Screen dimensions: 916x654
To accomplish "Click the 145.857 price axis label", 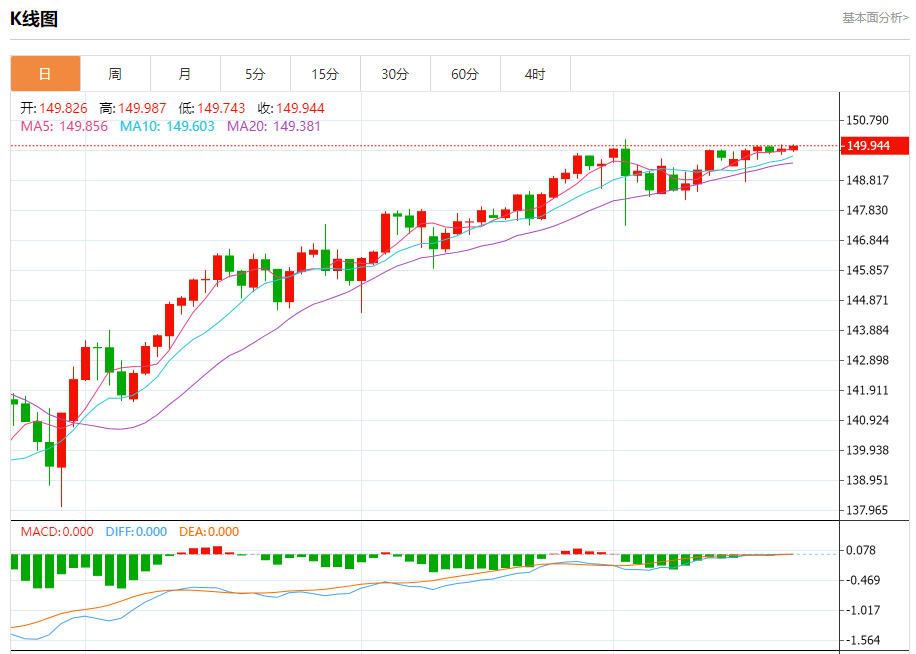I will pyautogui.click(x=868, y=270).
